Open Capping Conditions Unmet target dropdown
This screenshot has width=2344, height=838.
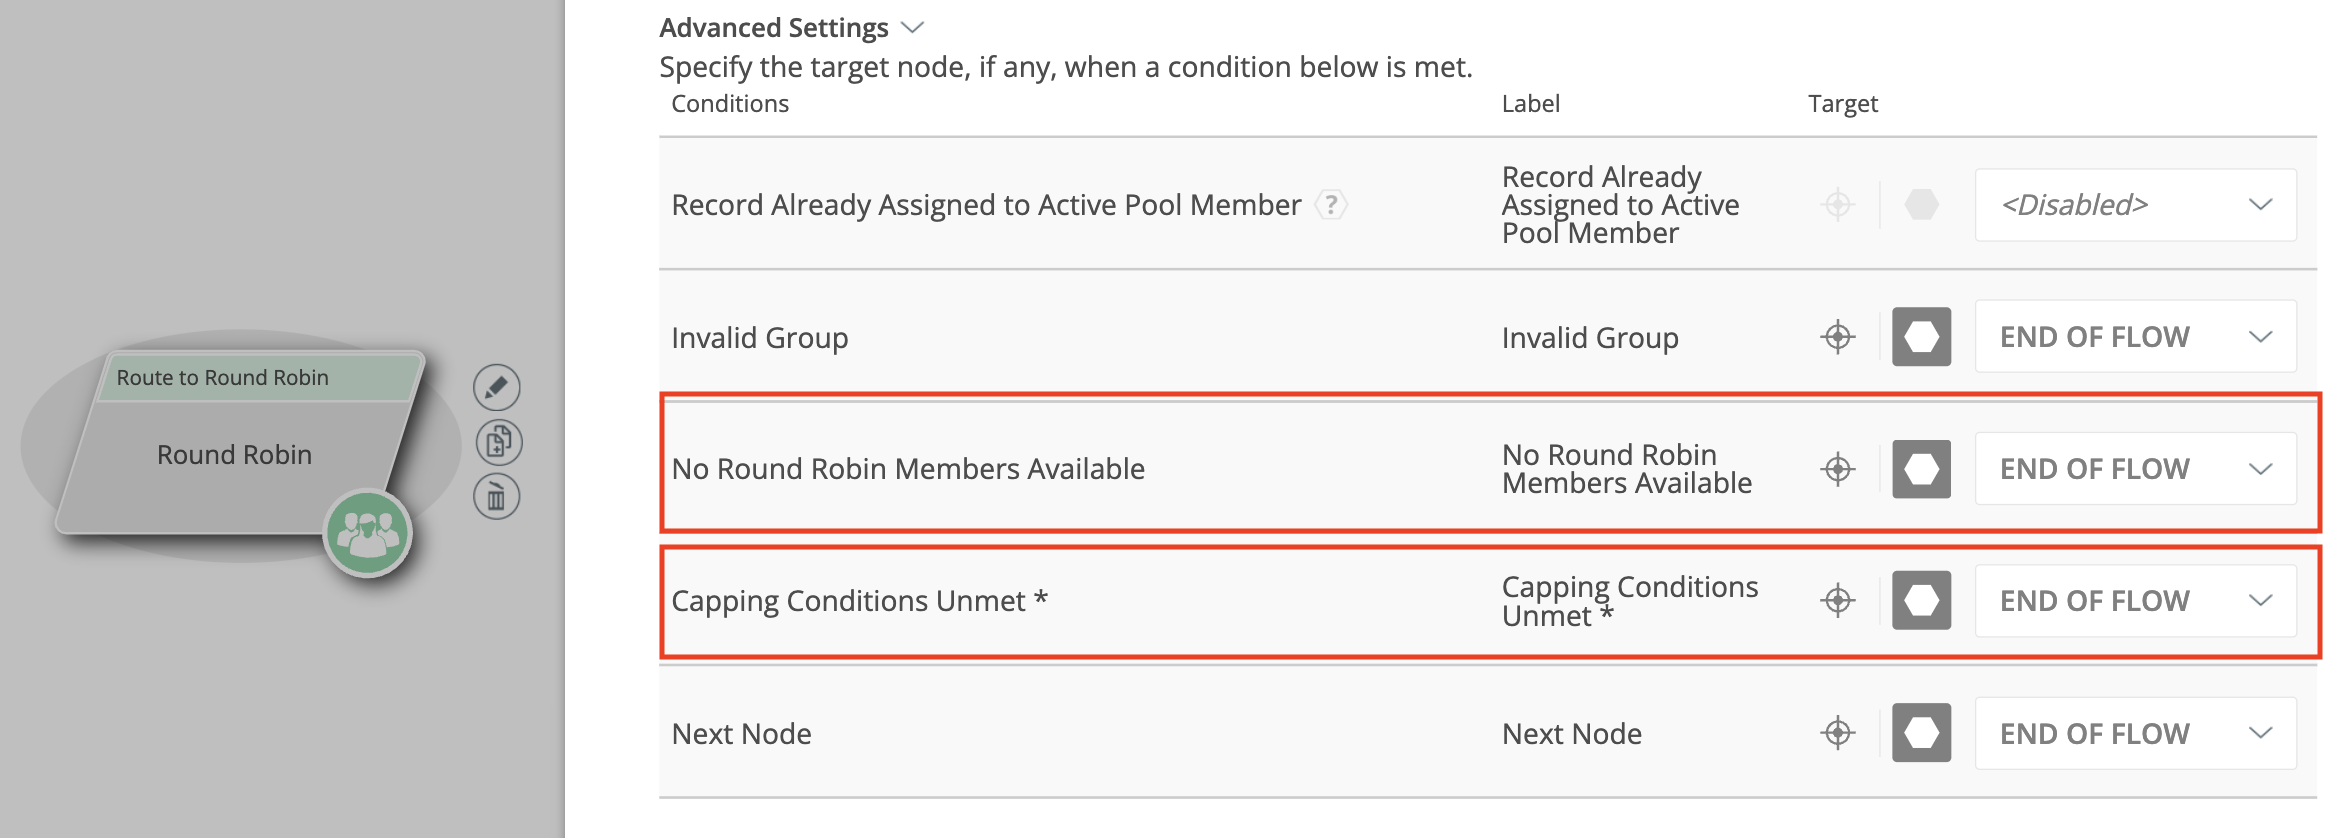tap(2135, 601)
